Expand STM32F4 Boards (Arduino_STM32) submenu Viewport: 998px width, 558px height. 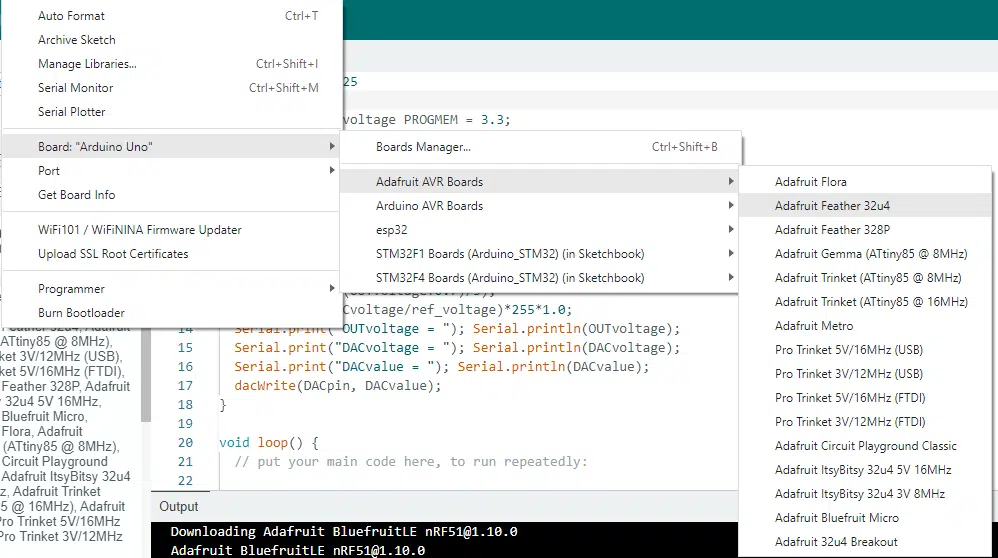tap(540, 278)
